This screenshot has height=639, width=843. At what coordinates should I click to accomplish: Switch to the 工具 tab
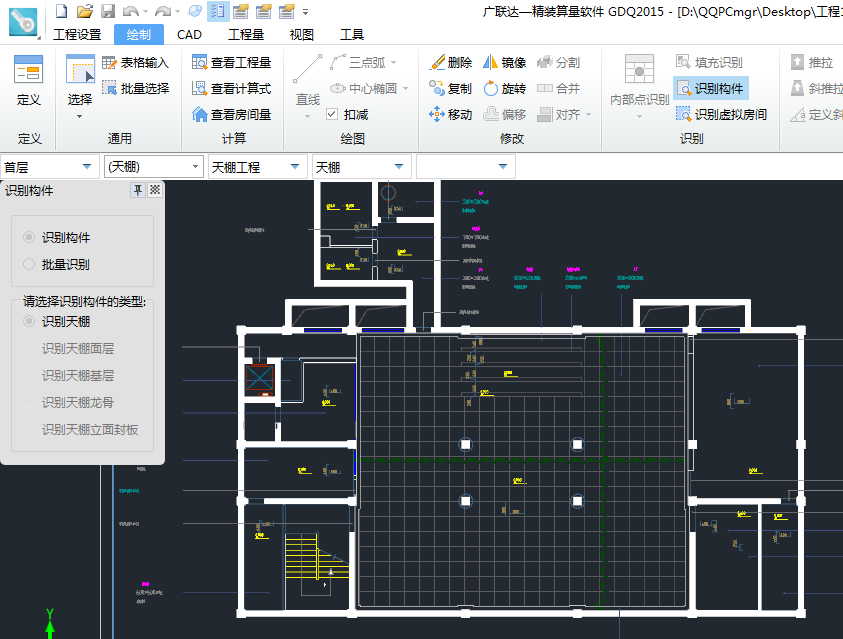[x=352, y=34]
